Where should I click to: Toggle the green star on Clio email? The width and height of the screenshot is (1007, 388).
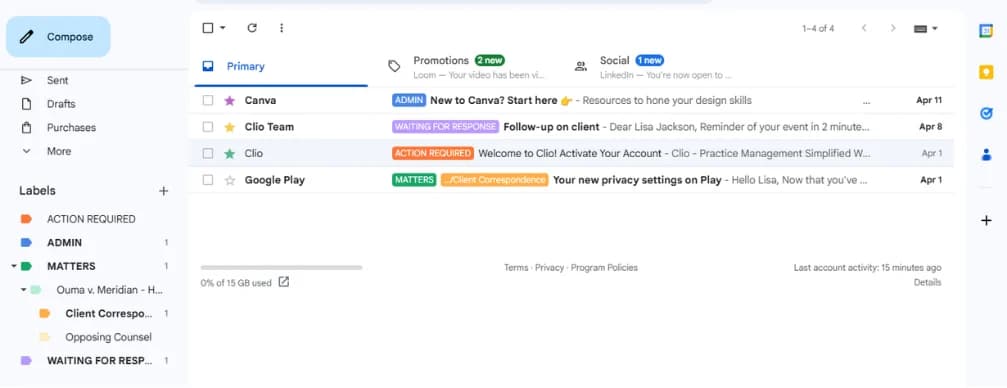click(229, 154)
